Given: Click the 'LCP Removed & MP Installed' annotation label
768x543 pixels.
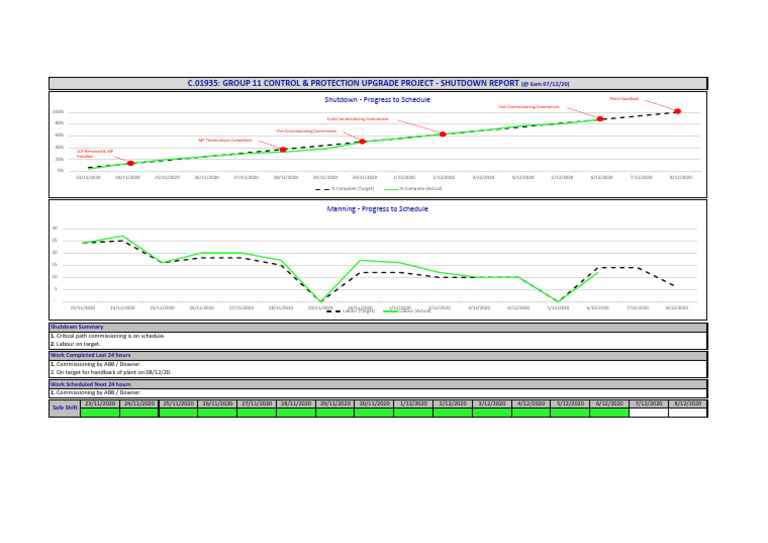Looking at the screenshot, I should point(95,154).
